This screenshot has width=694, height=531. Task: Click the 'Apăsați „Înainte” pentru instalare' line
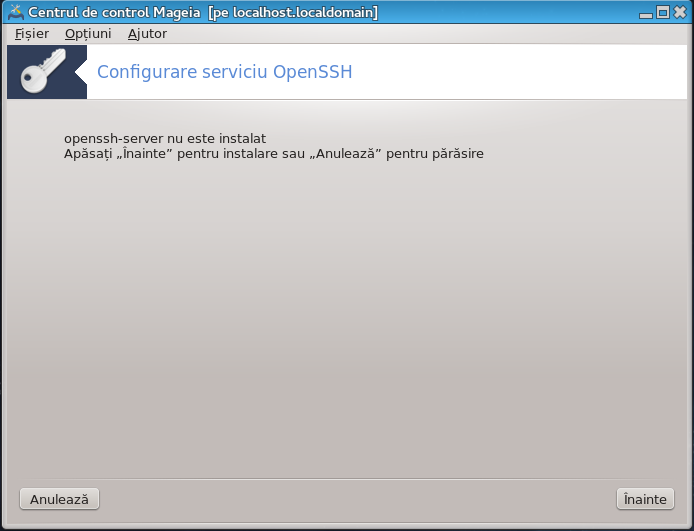(x=274, y=154)
